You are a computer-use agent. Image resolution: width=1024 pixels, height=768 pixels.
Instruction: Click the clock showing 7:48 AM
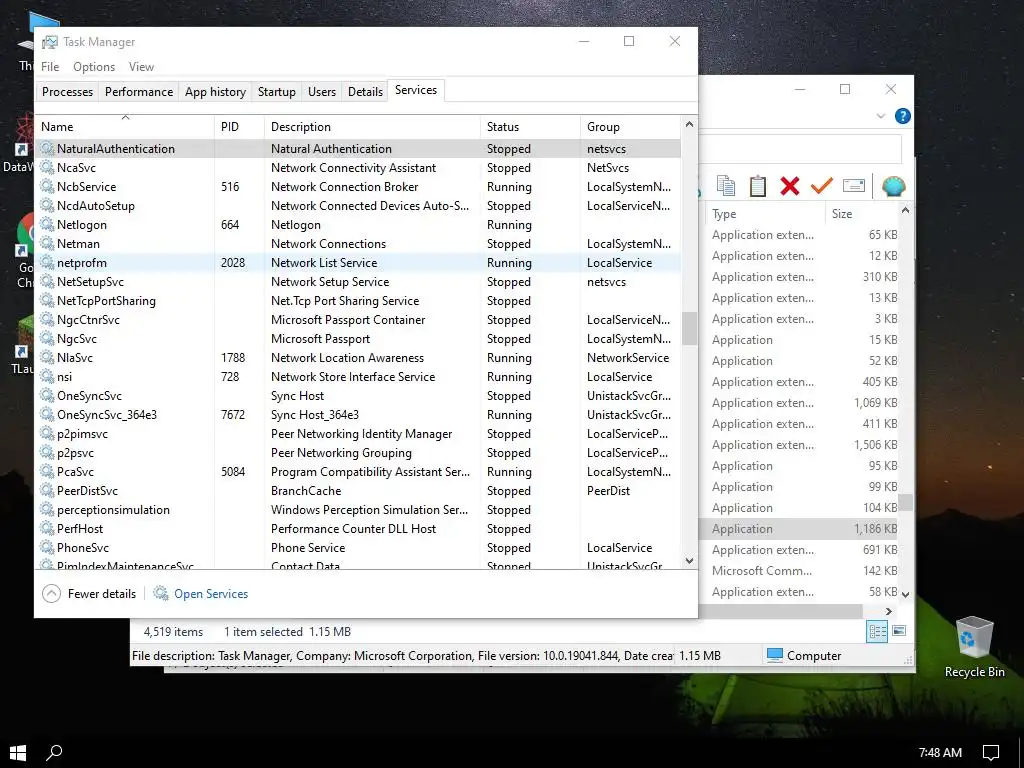pyautogui.click(x=940, y=752)
